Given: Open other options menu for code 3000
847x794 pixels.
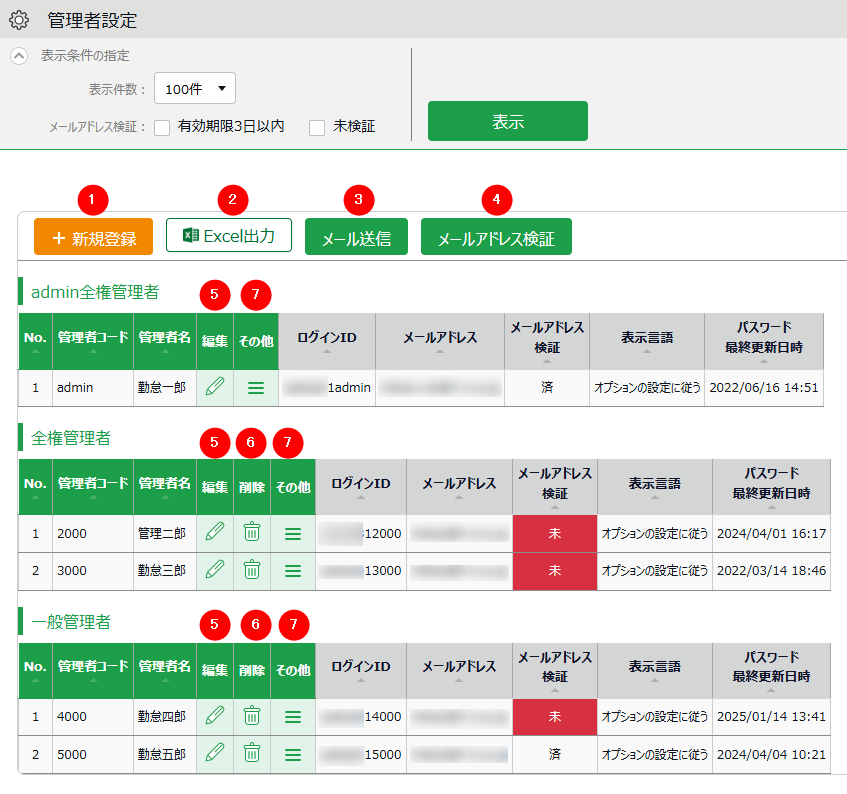Looking at the screenshot, I should [x=293, y=570].
